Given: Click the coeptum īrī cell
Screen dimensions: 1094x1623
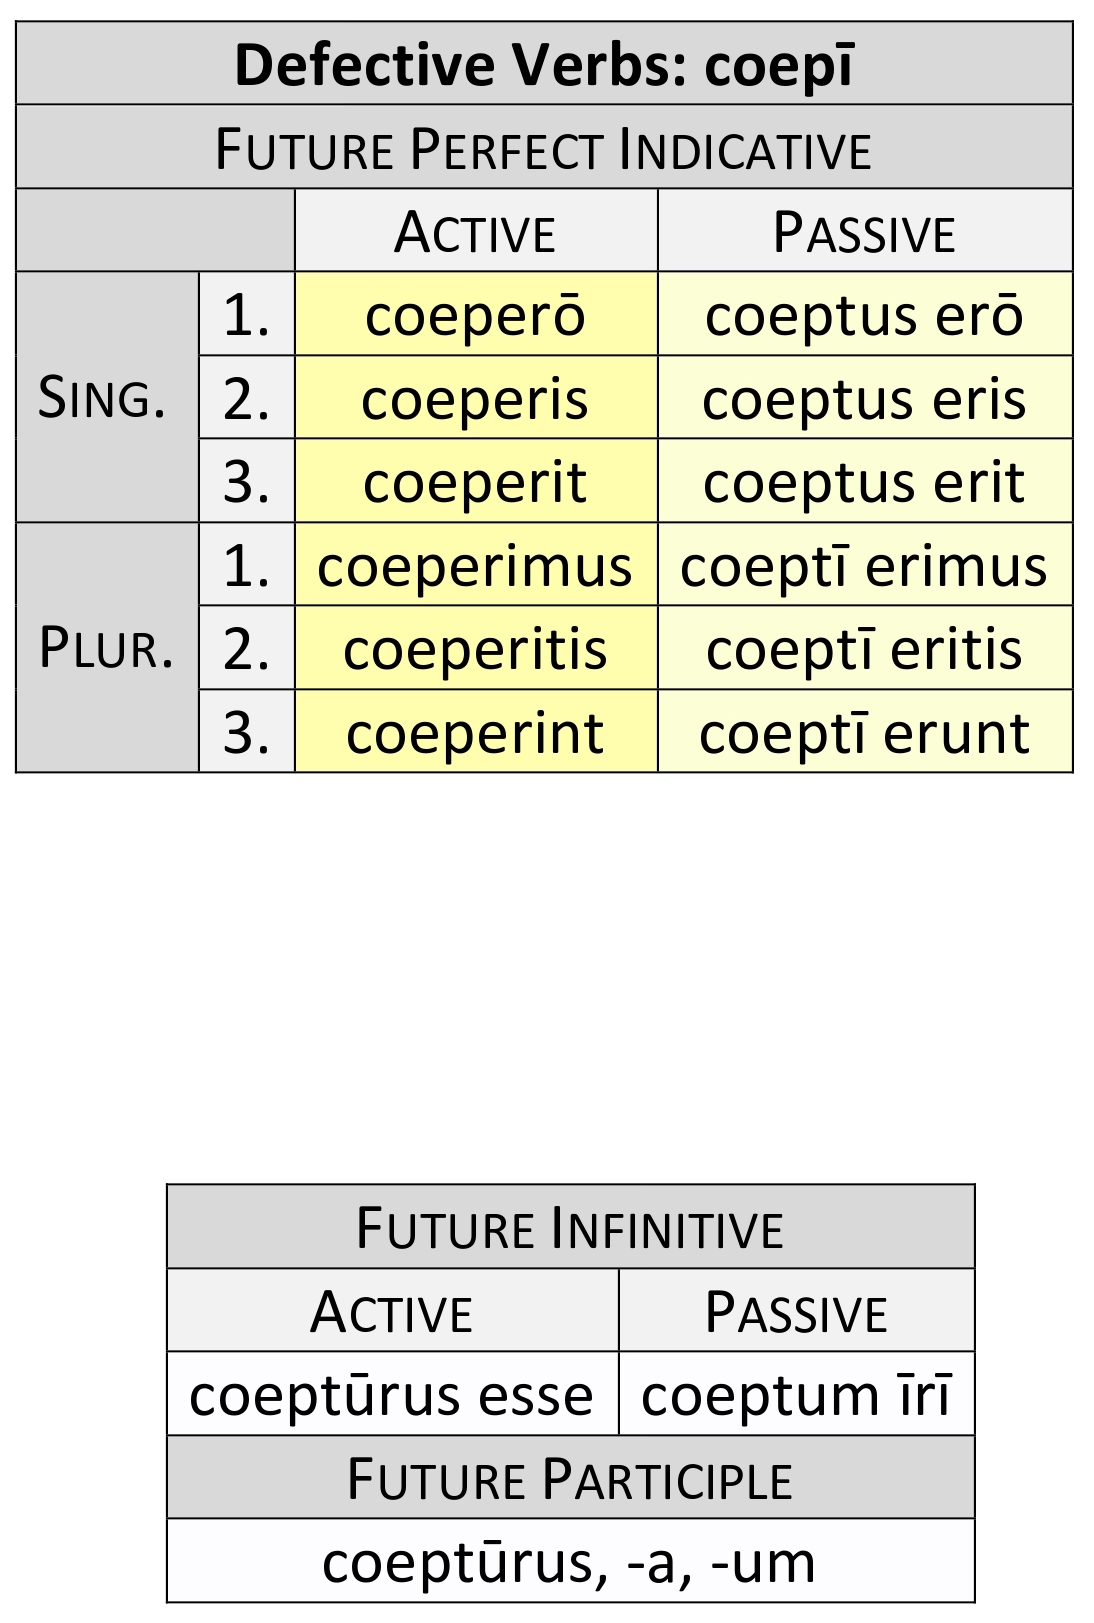Looking at the screenshot, I should click(x=796, y=1395).
